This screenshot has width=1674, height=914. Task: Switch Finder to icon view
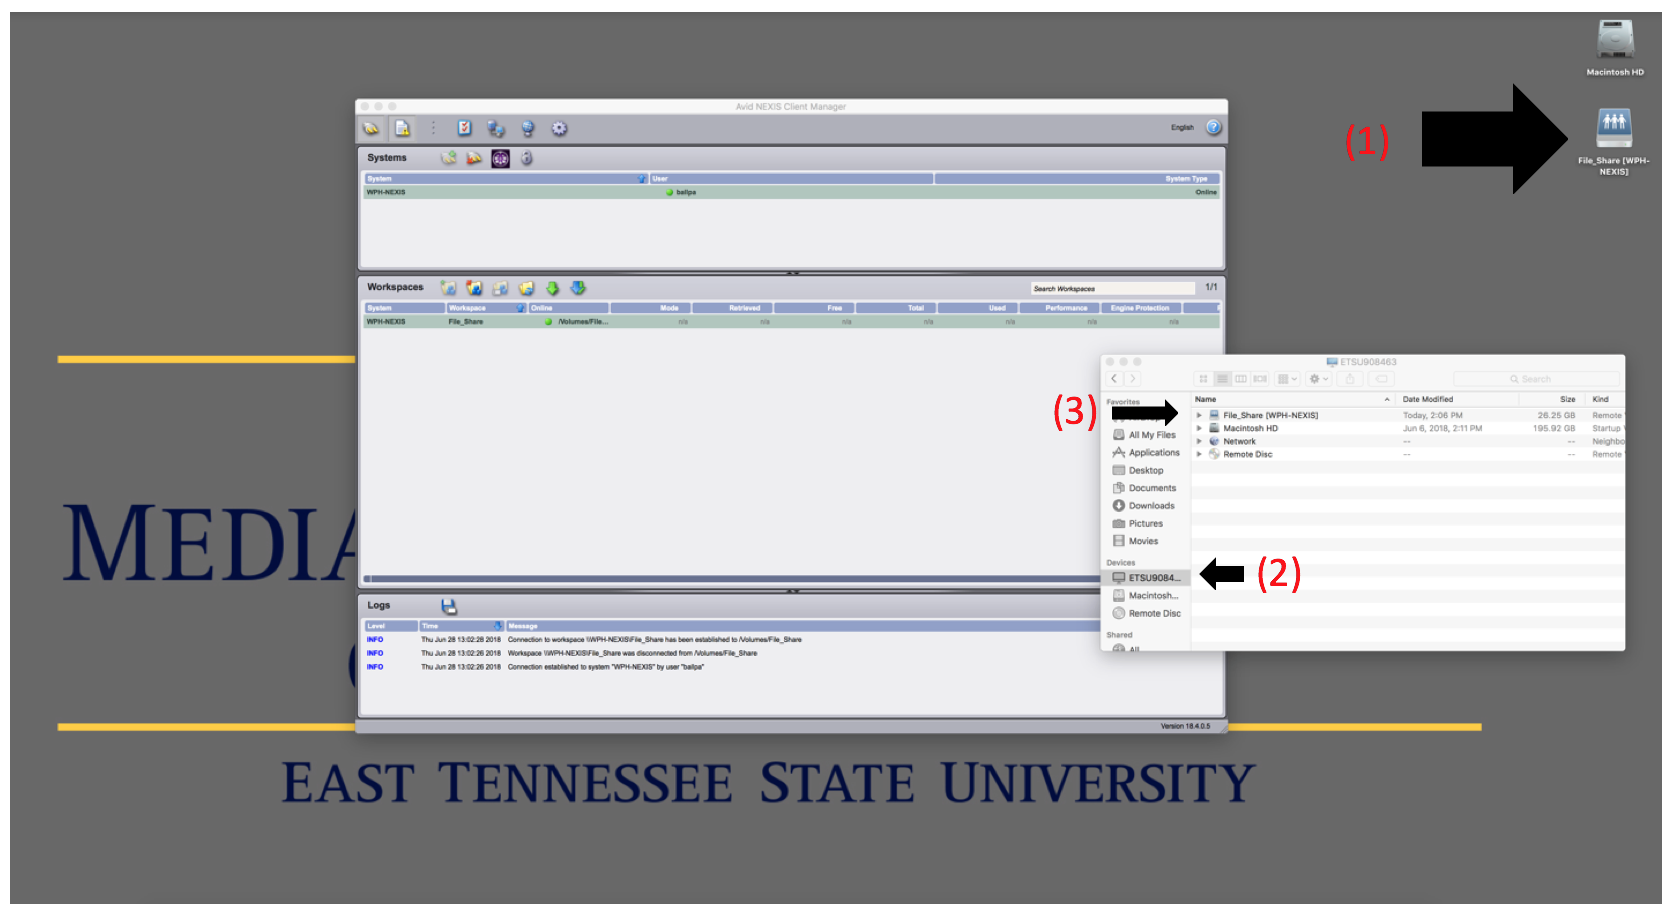1203,379
